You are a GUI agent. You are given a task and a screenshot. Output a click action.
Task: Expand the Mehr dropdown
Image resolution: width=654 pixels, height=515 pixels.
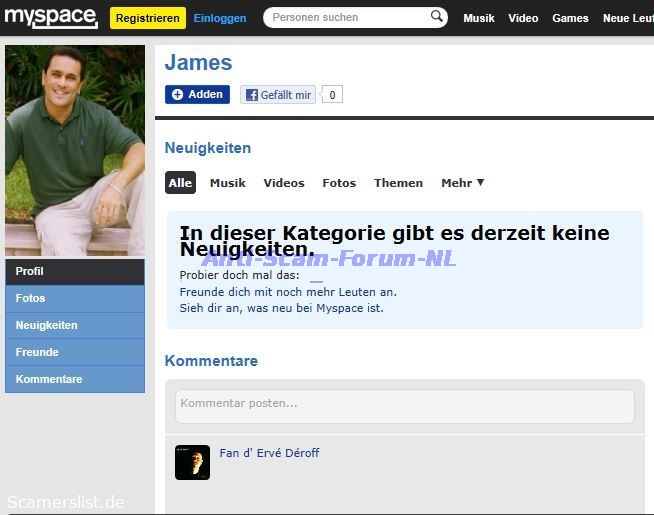[462, 183]
